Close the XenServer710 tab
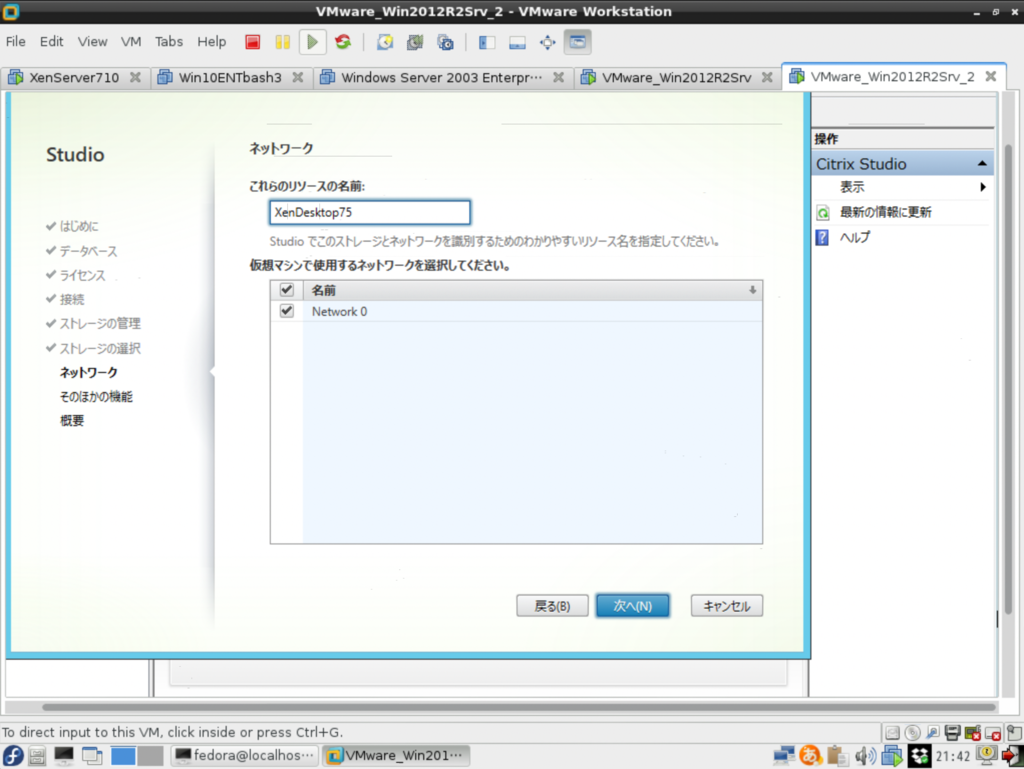 pos(135,77)
